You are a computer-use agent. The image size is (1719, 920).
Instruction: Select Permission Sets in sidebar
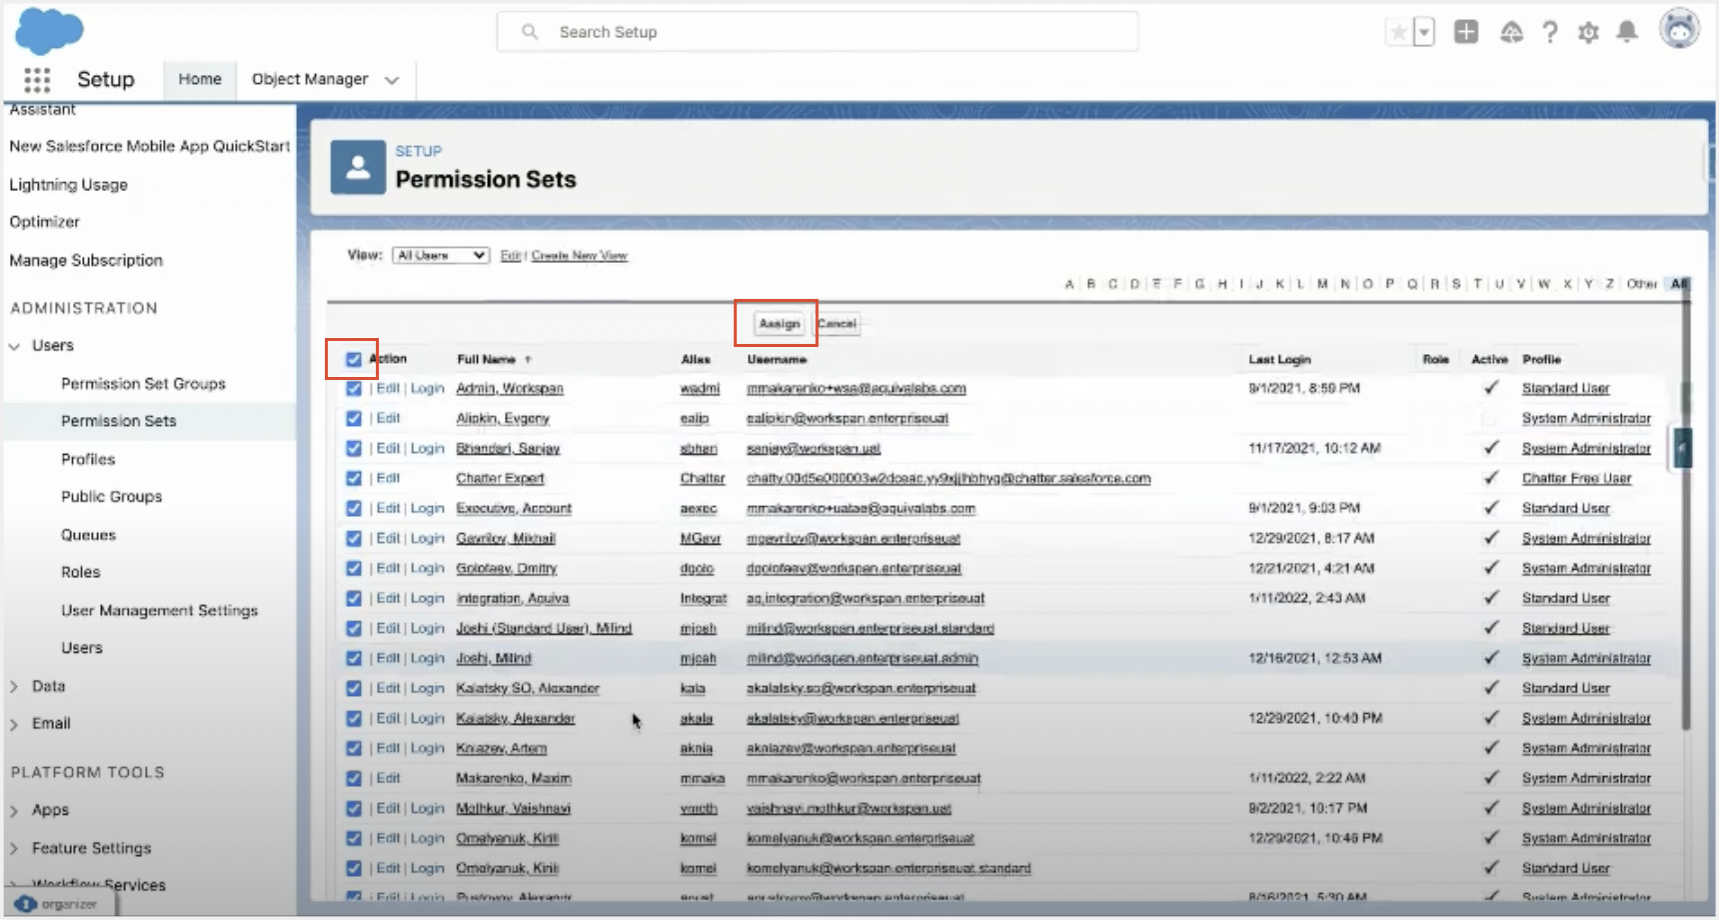tap(118, 421)
